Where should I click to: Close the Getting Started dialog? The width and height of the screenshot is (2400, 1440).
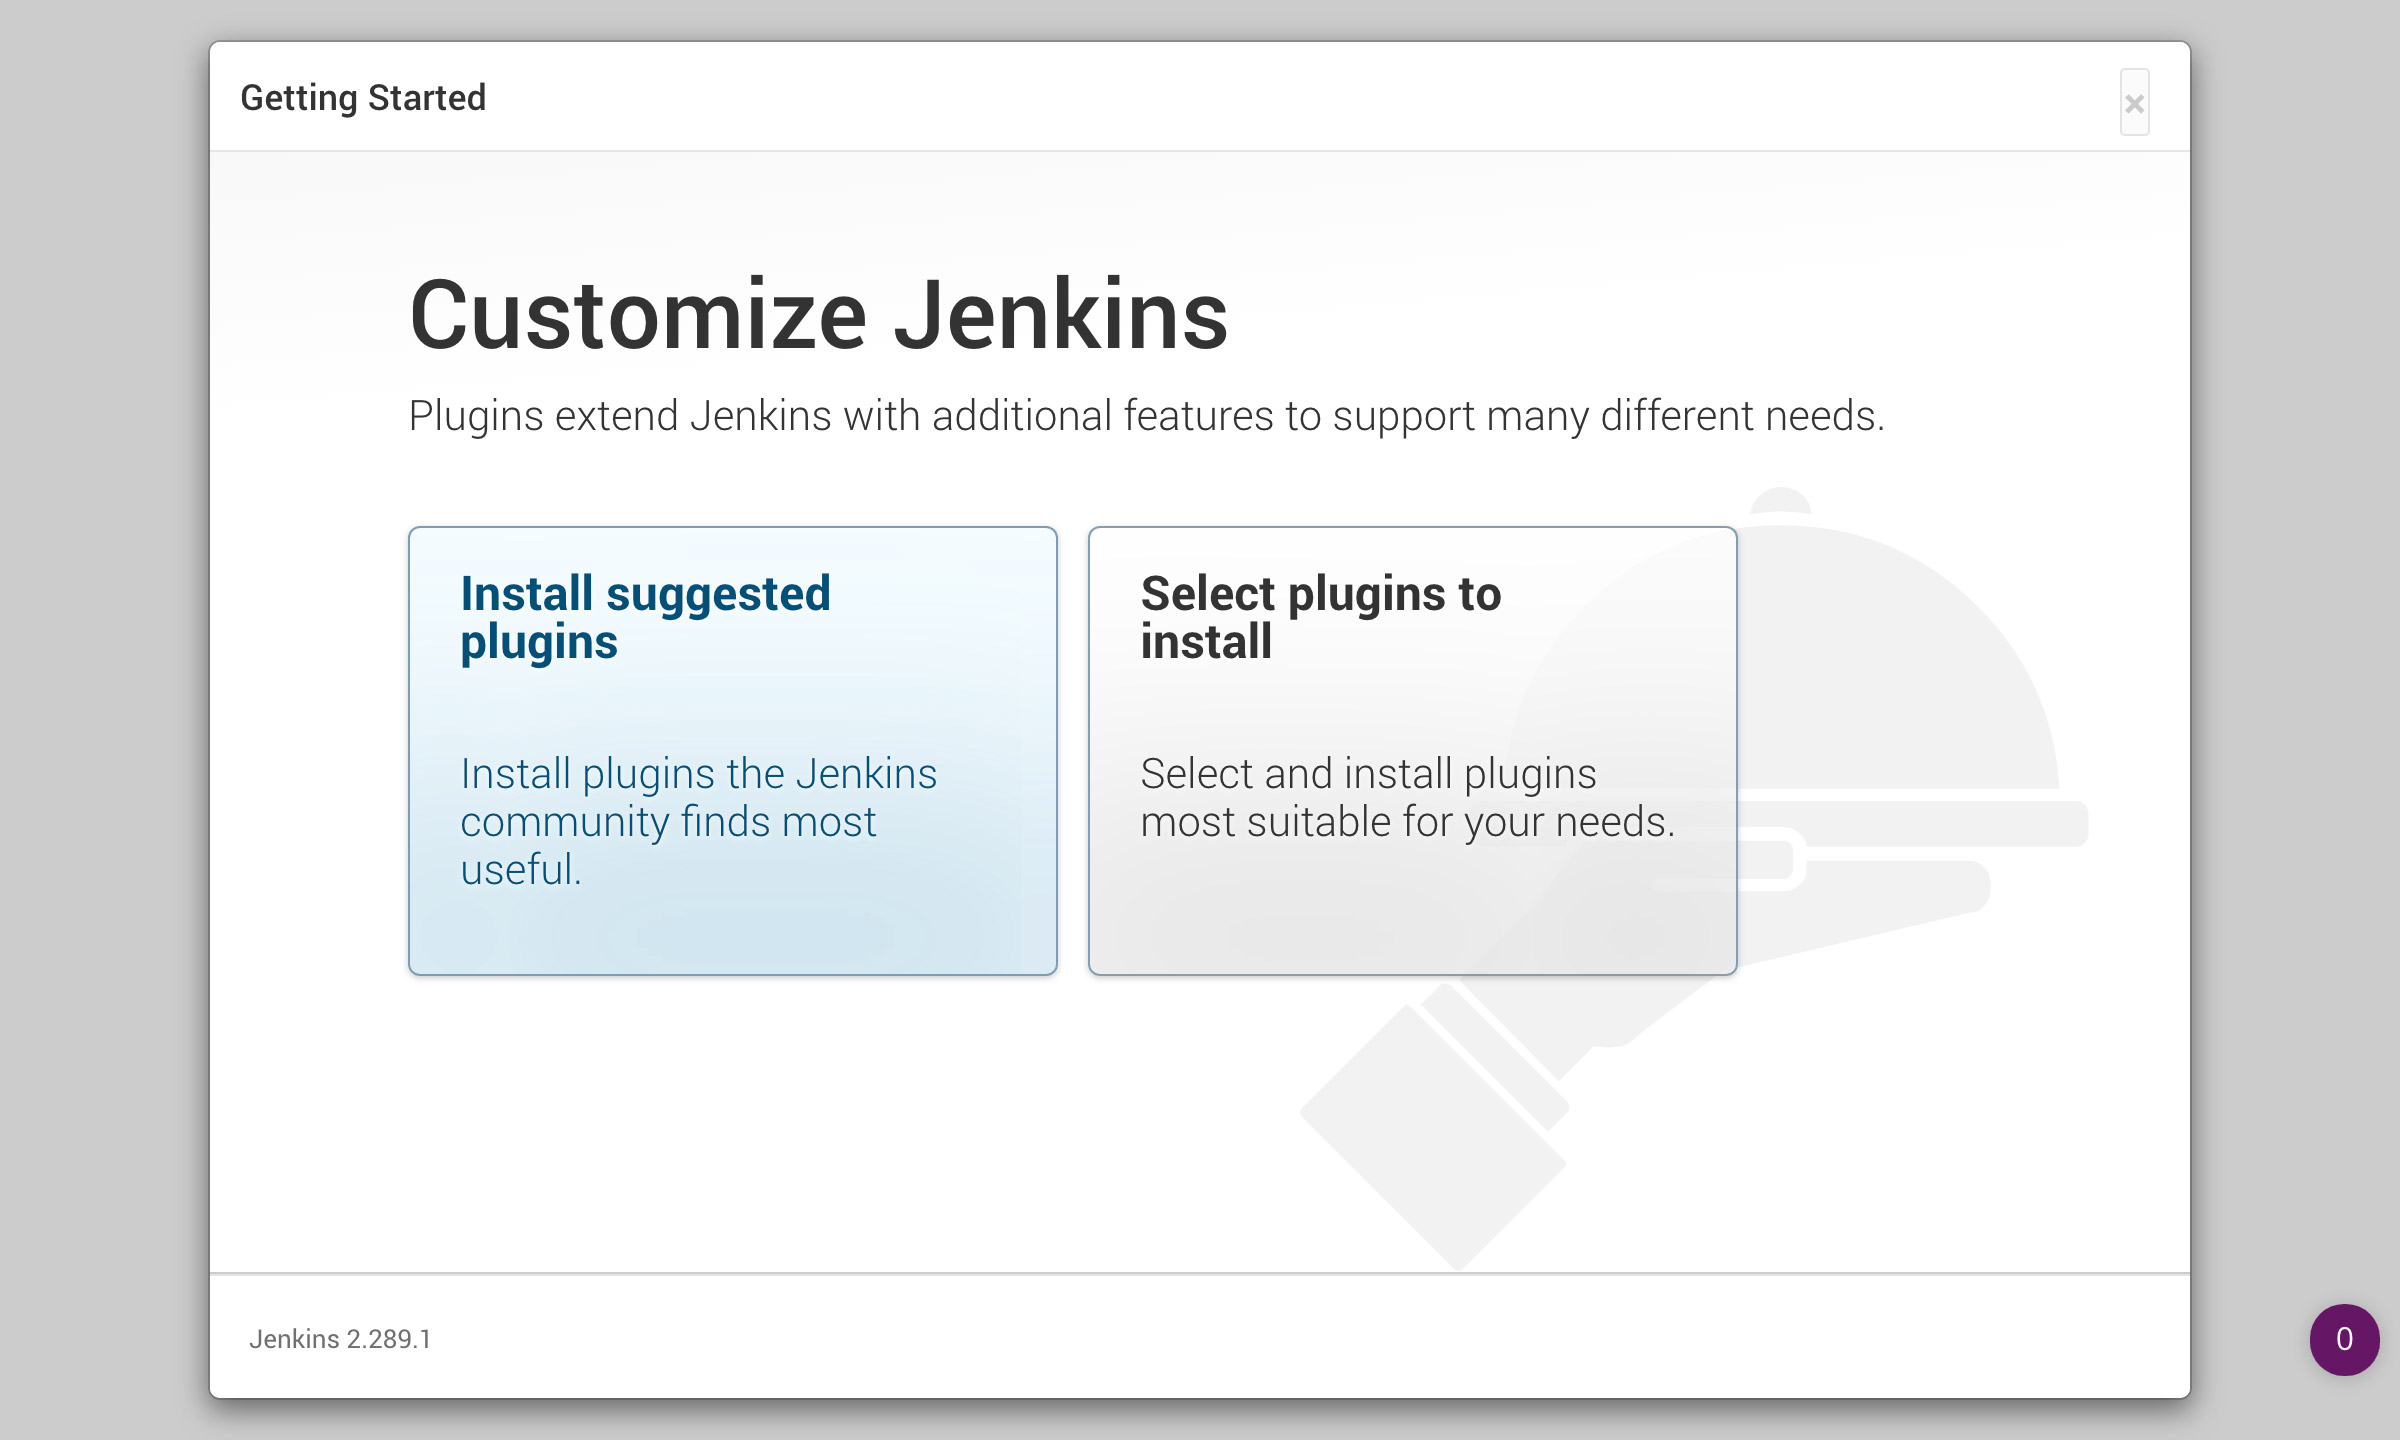(2134, 103)
